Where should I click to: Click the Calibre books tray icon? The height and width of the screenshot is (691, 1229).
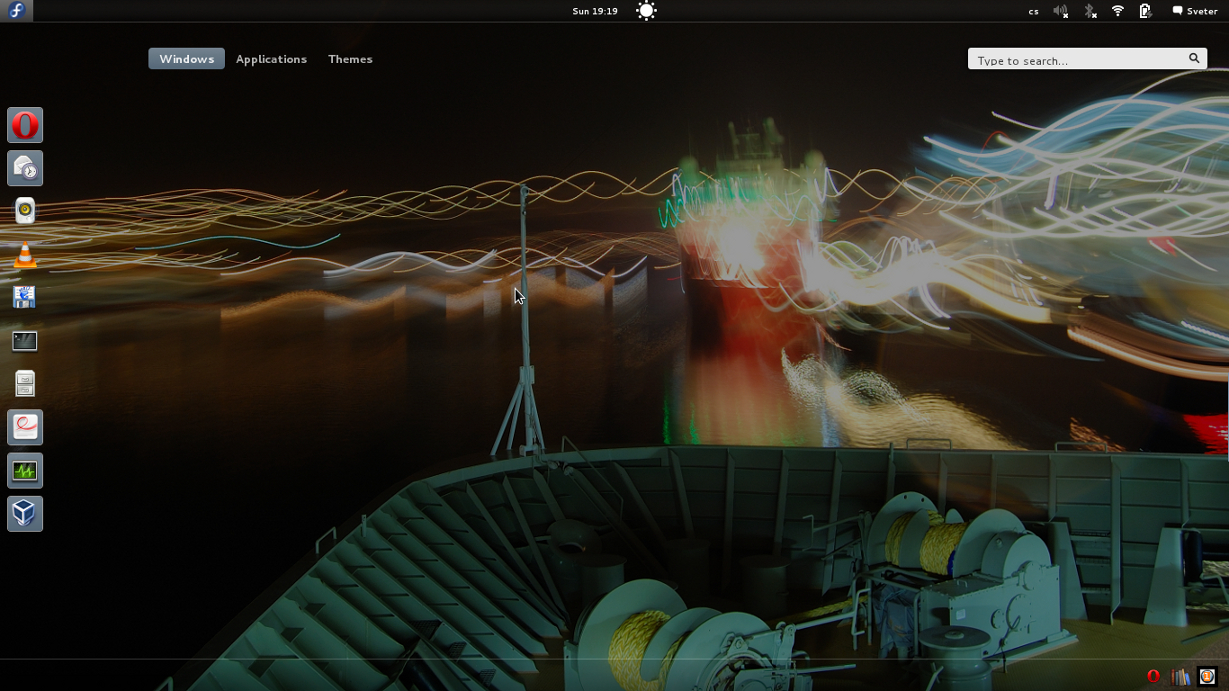(1181, 677)
